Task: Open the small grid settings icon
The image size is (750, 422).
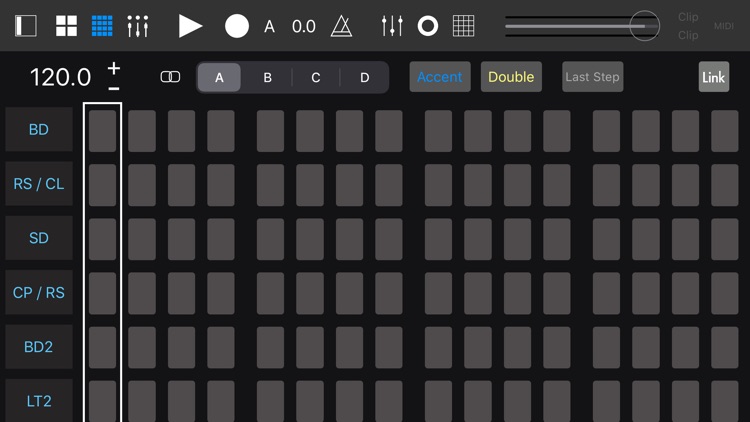Action: coord(463,26)
